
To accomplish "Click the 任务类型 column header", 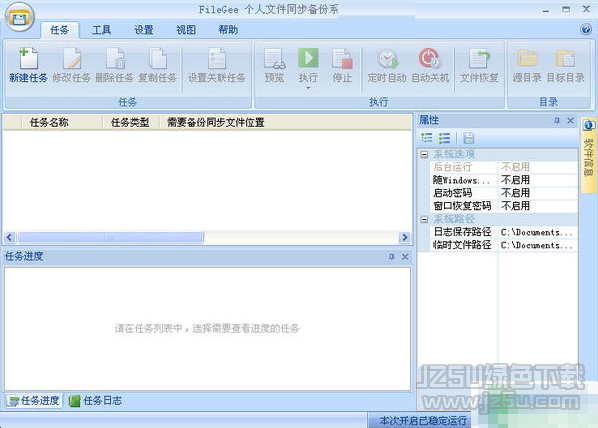I will [131, 122].
